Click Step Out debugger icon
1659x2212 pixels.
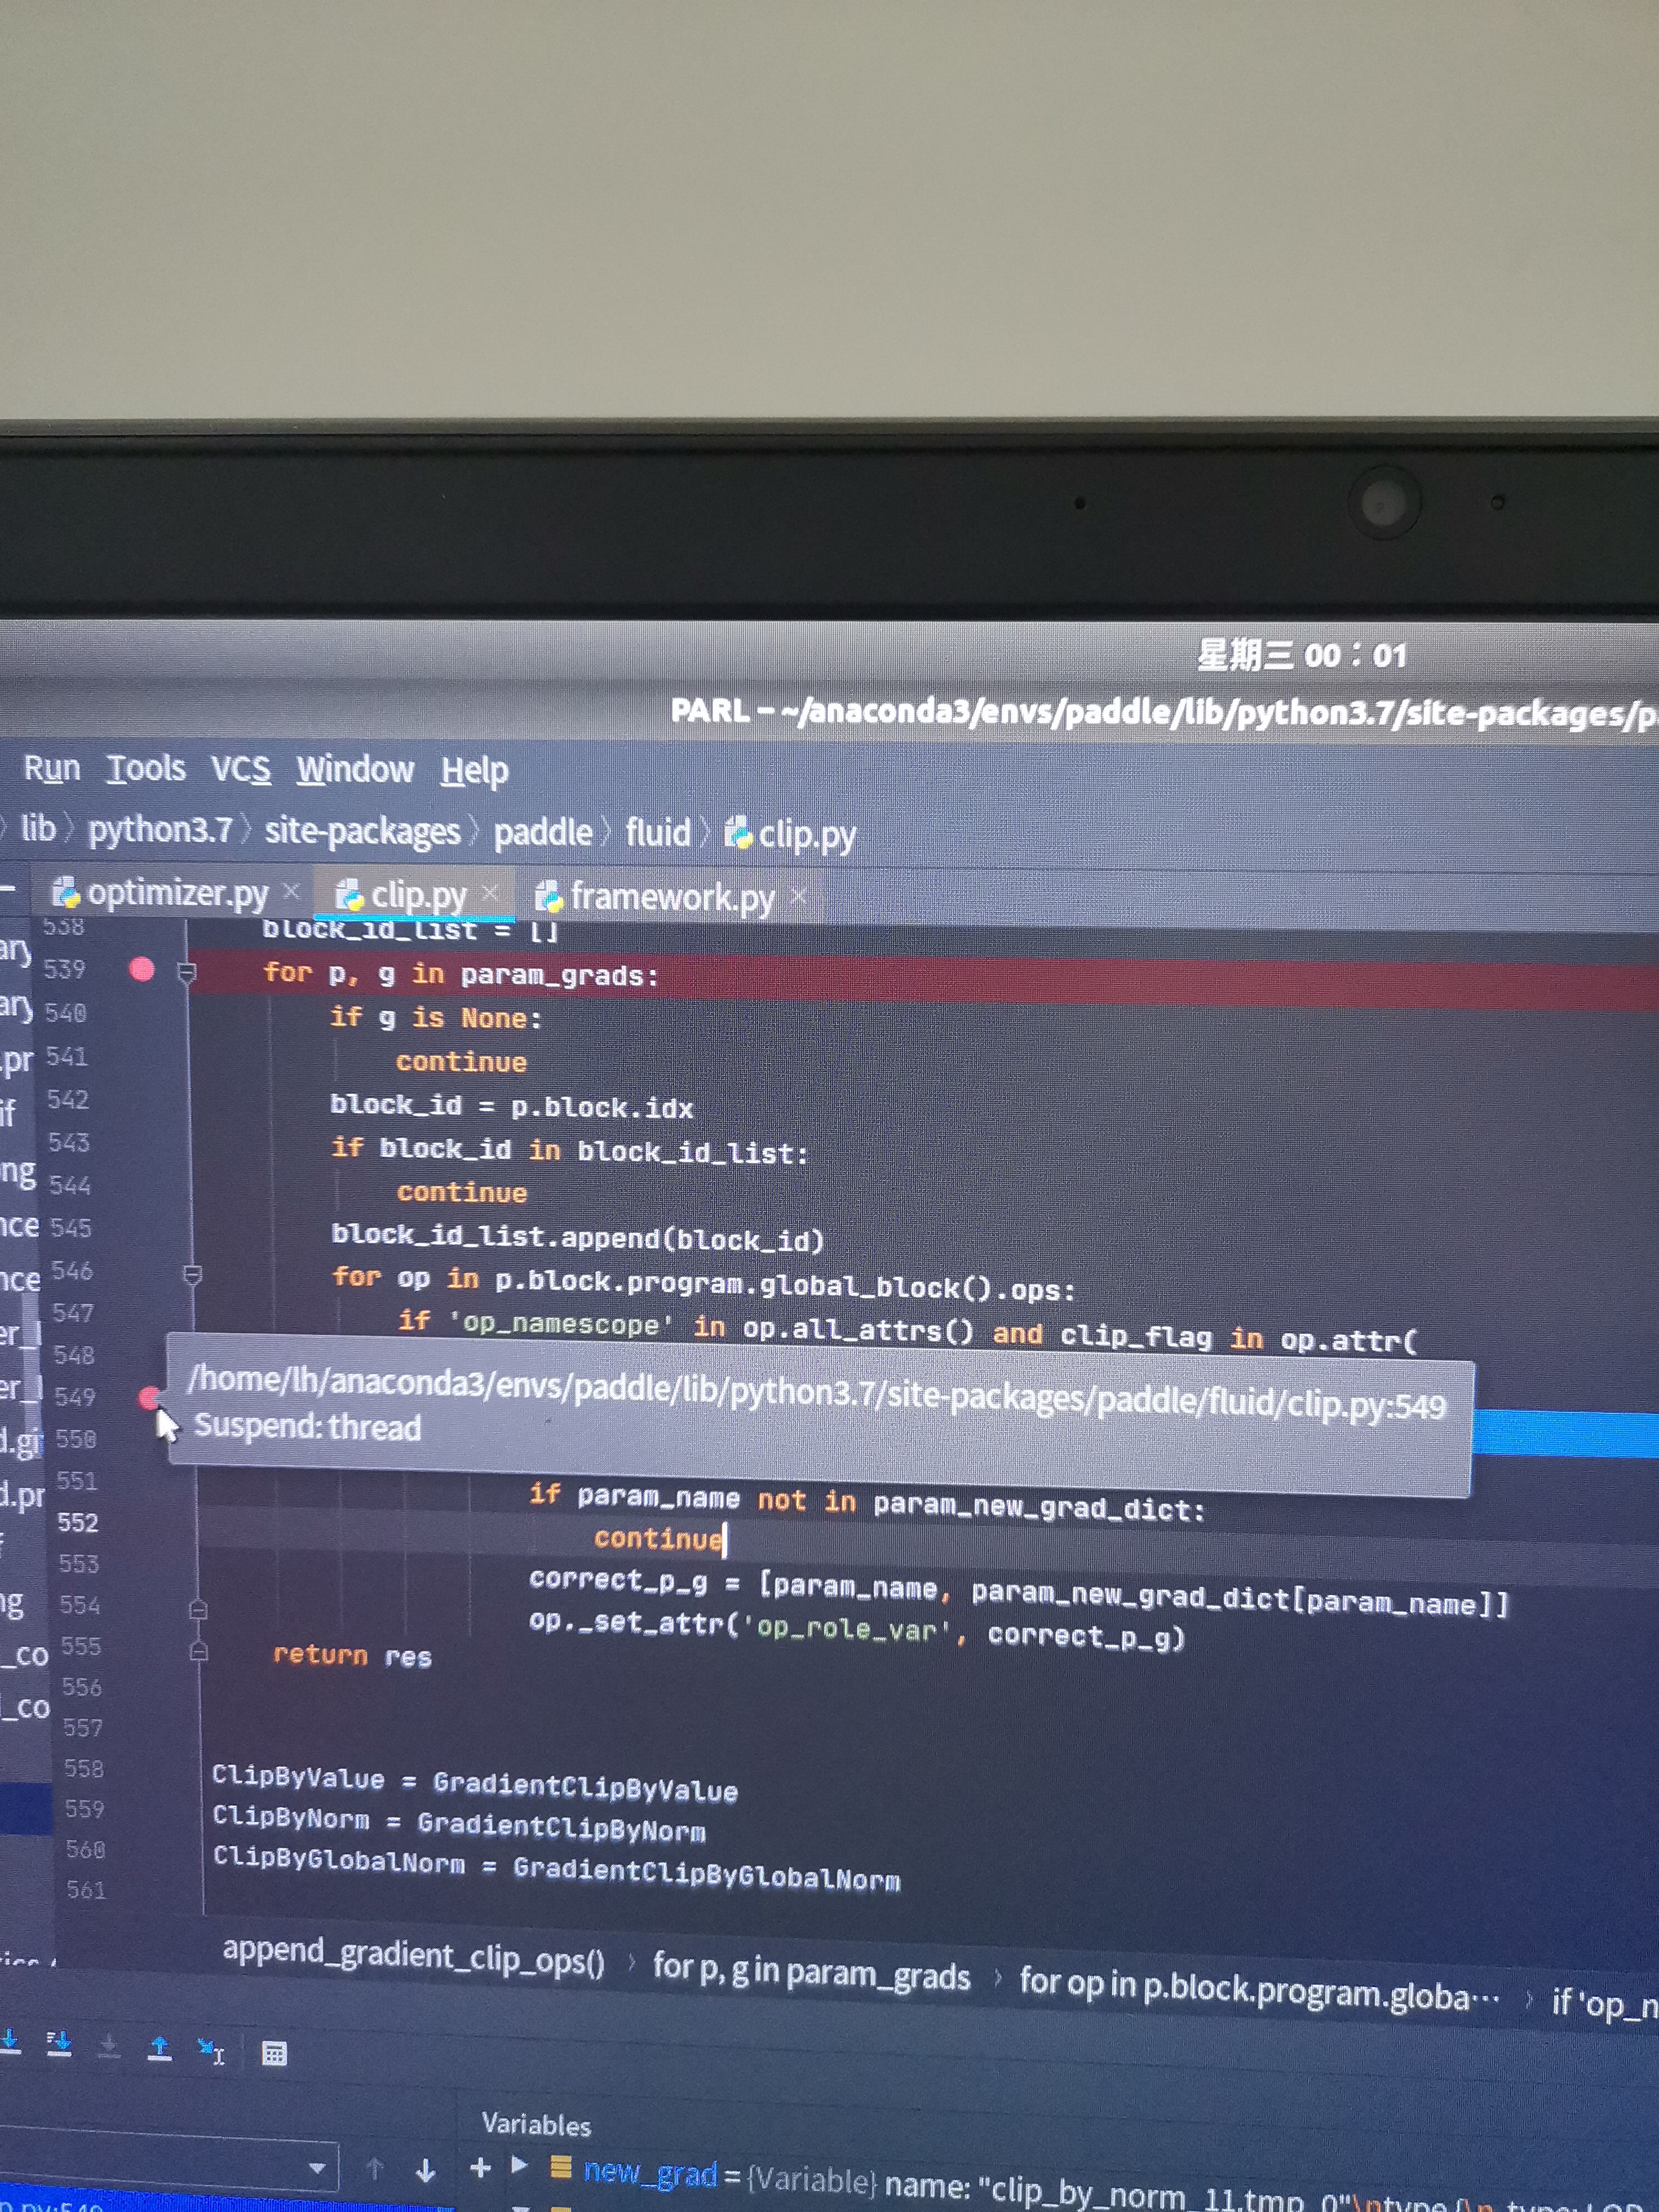pyautogui.click(x=159, y=2049)
